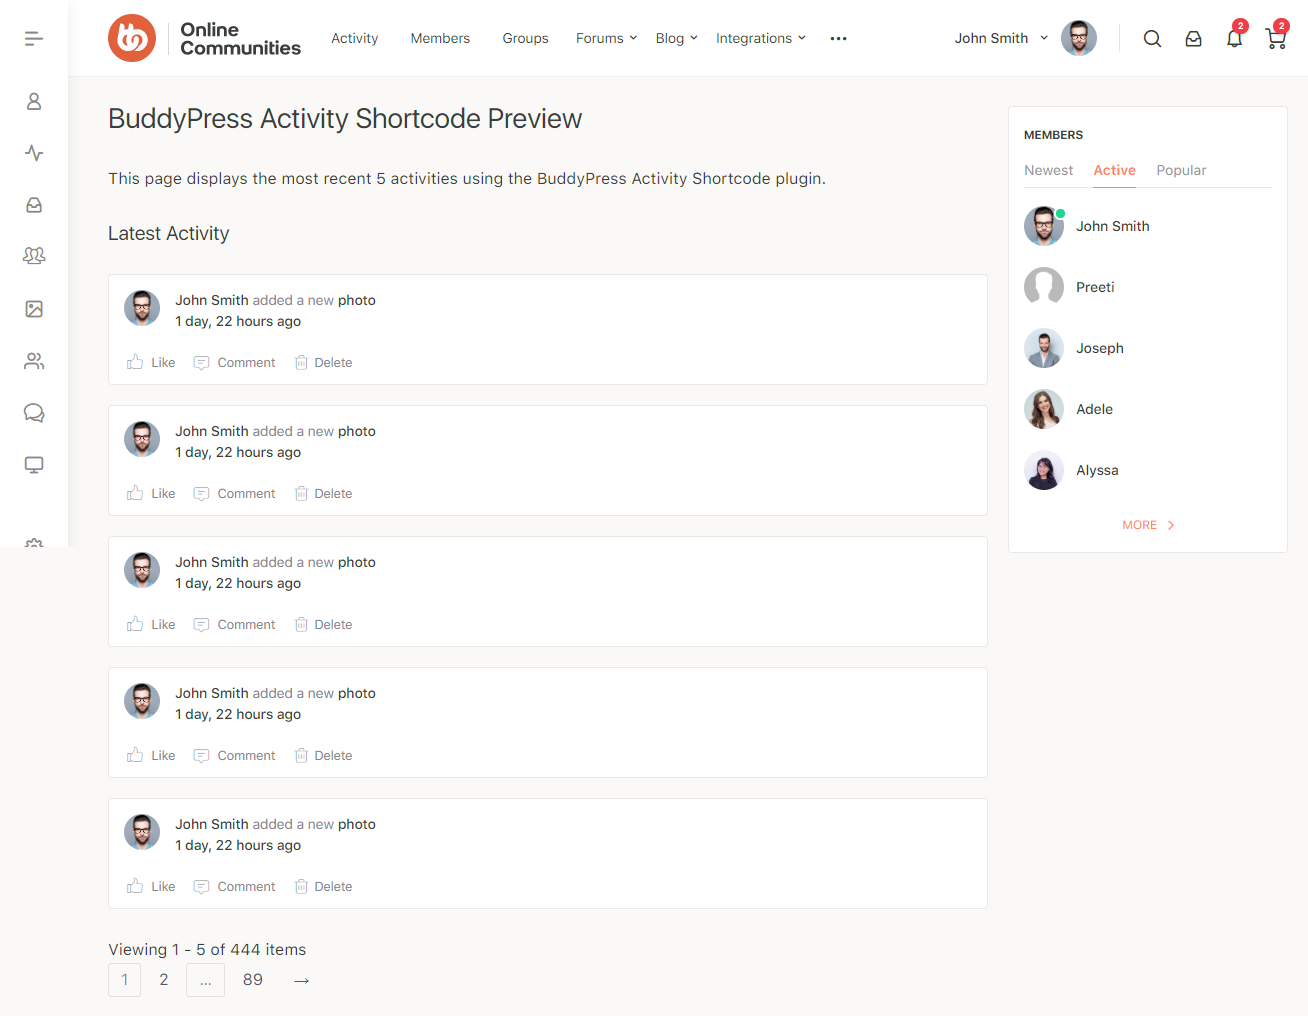Open the search icon in header
Image resolution: width=1308 pixels, height=1016 pixels.
pos(1152,39)
